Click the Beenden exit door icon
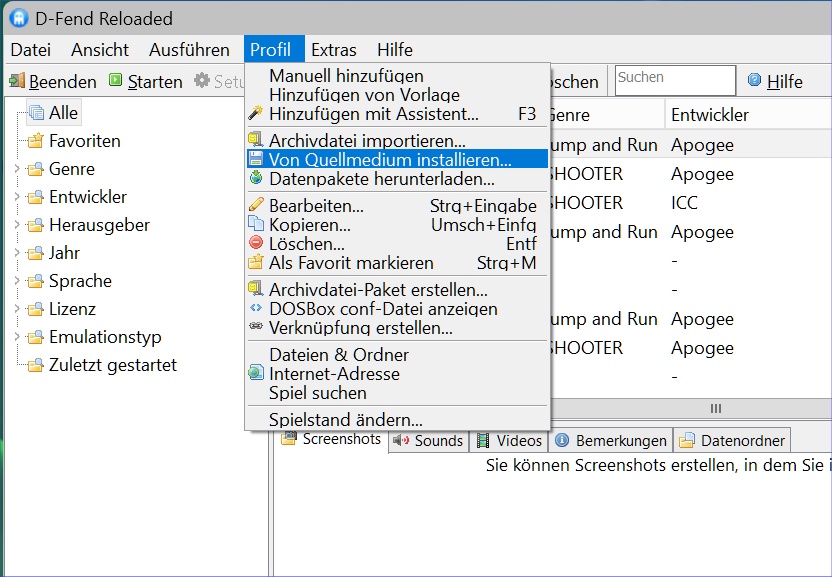 17,81
